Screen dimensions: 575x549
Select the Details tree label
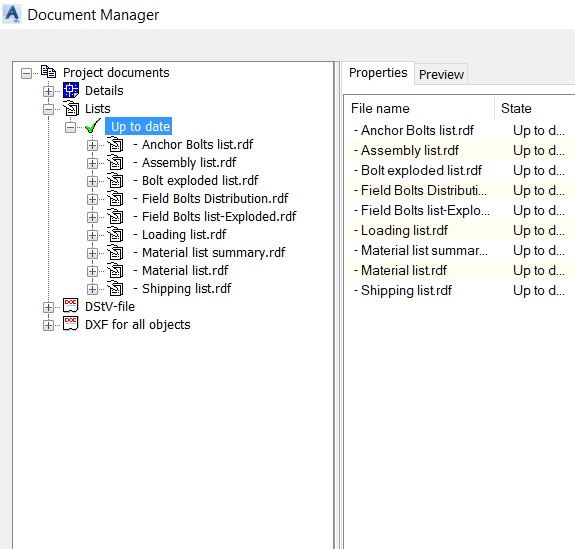click(x=104, y=91)
